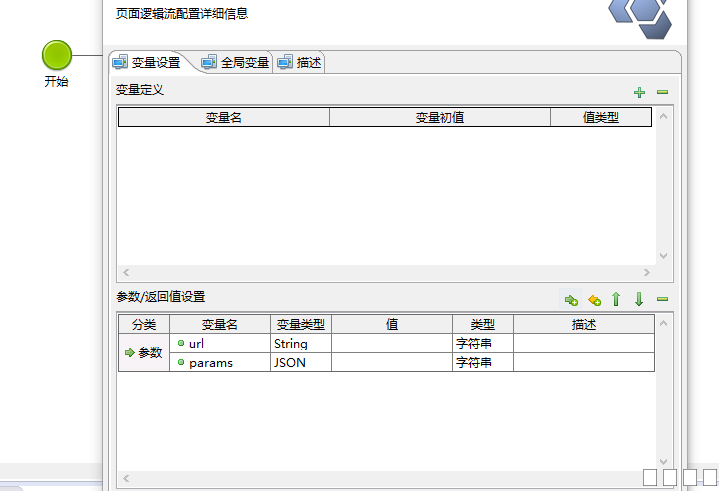
Task: Move row up with green up arrow
Action: 616,299
